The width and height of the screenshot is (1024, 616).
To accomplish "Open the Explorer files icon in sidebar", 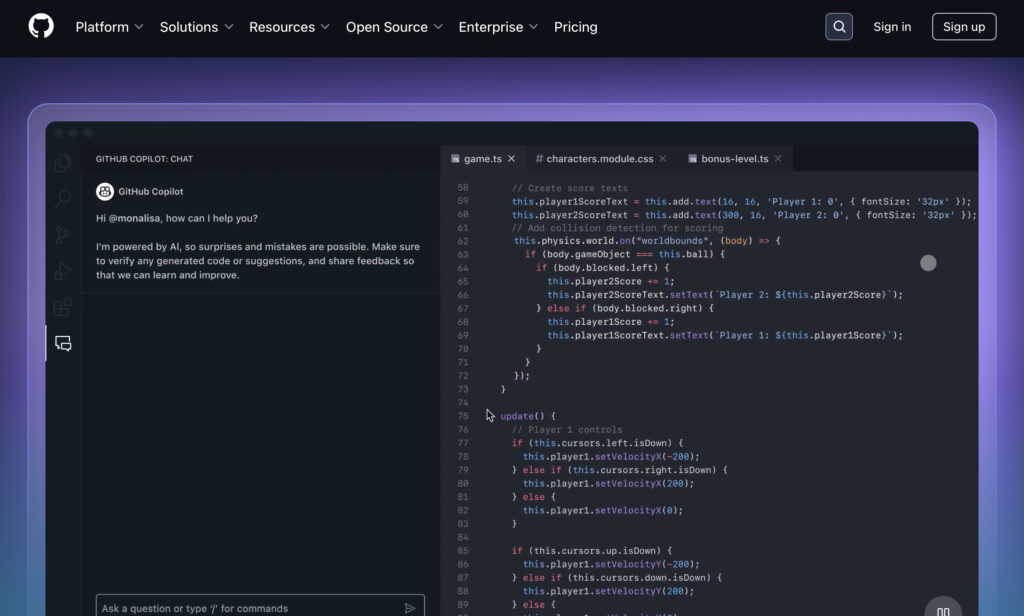I will [x=63, y=163].
